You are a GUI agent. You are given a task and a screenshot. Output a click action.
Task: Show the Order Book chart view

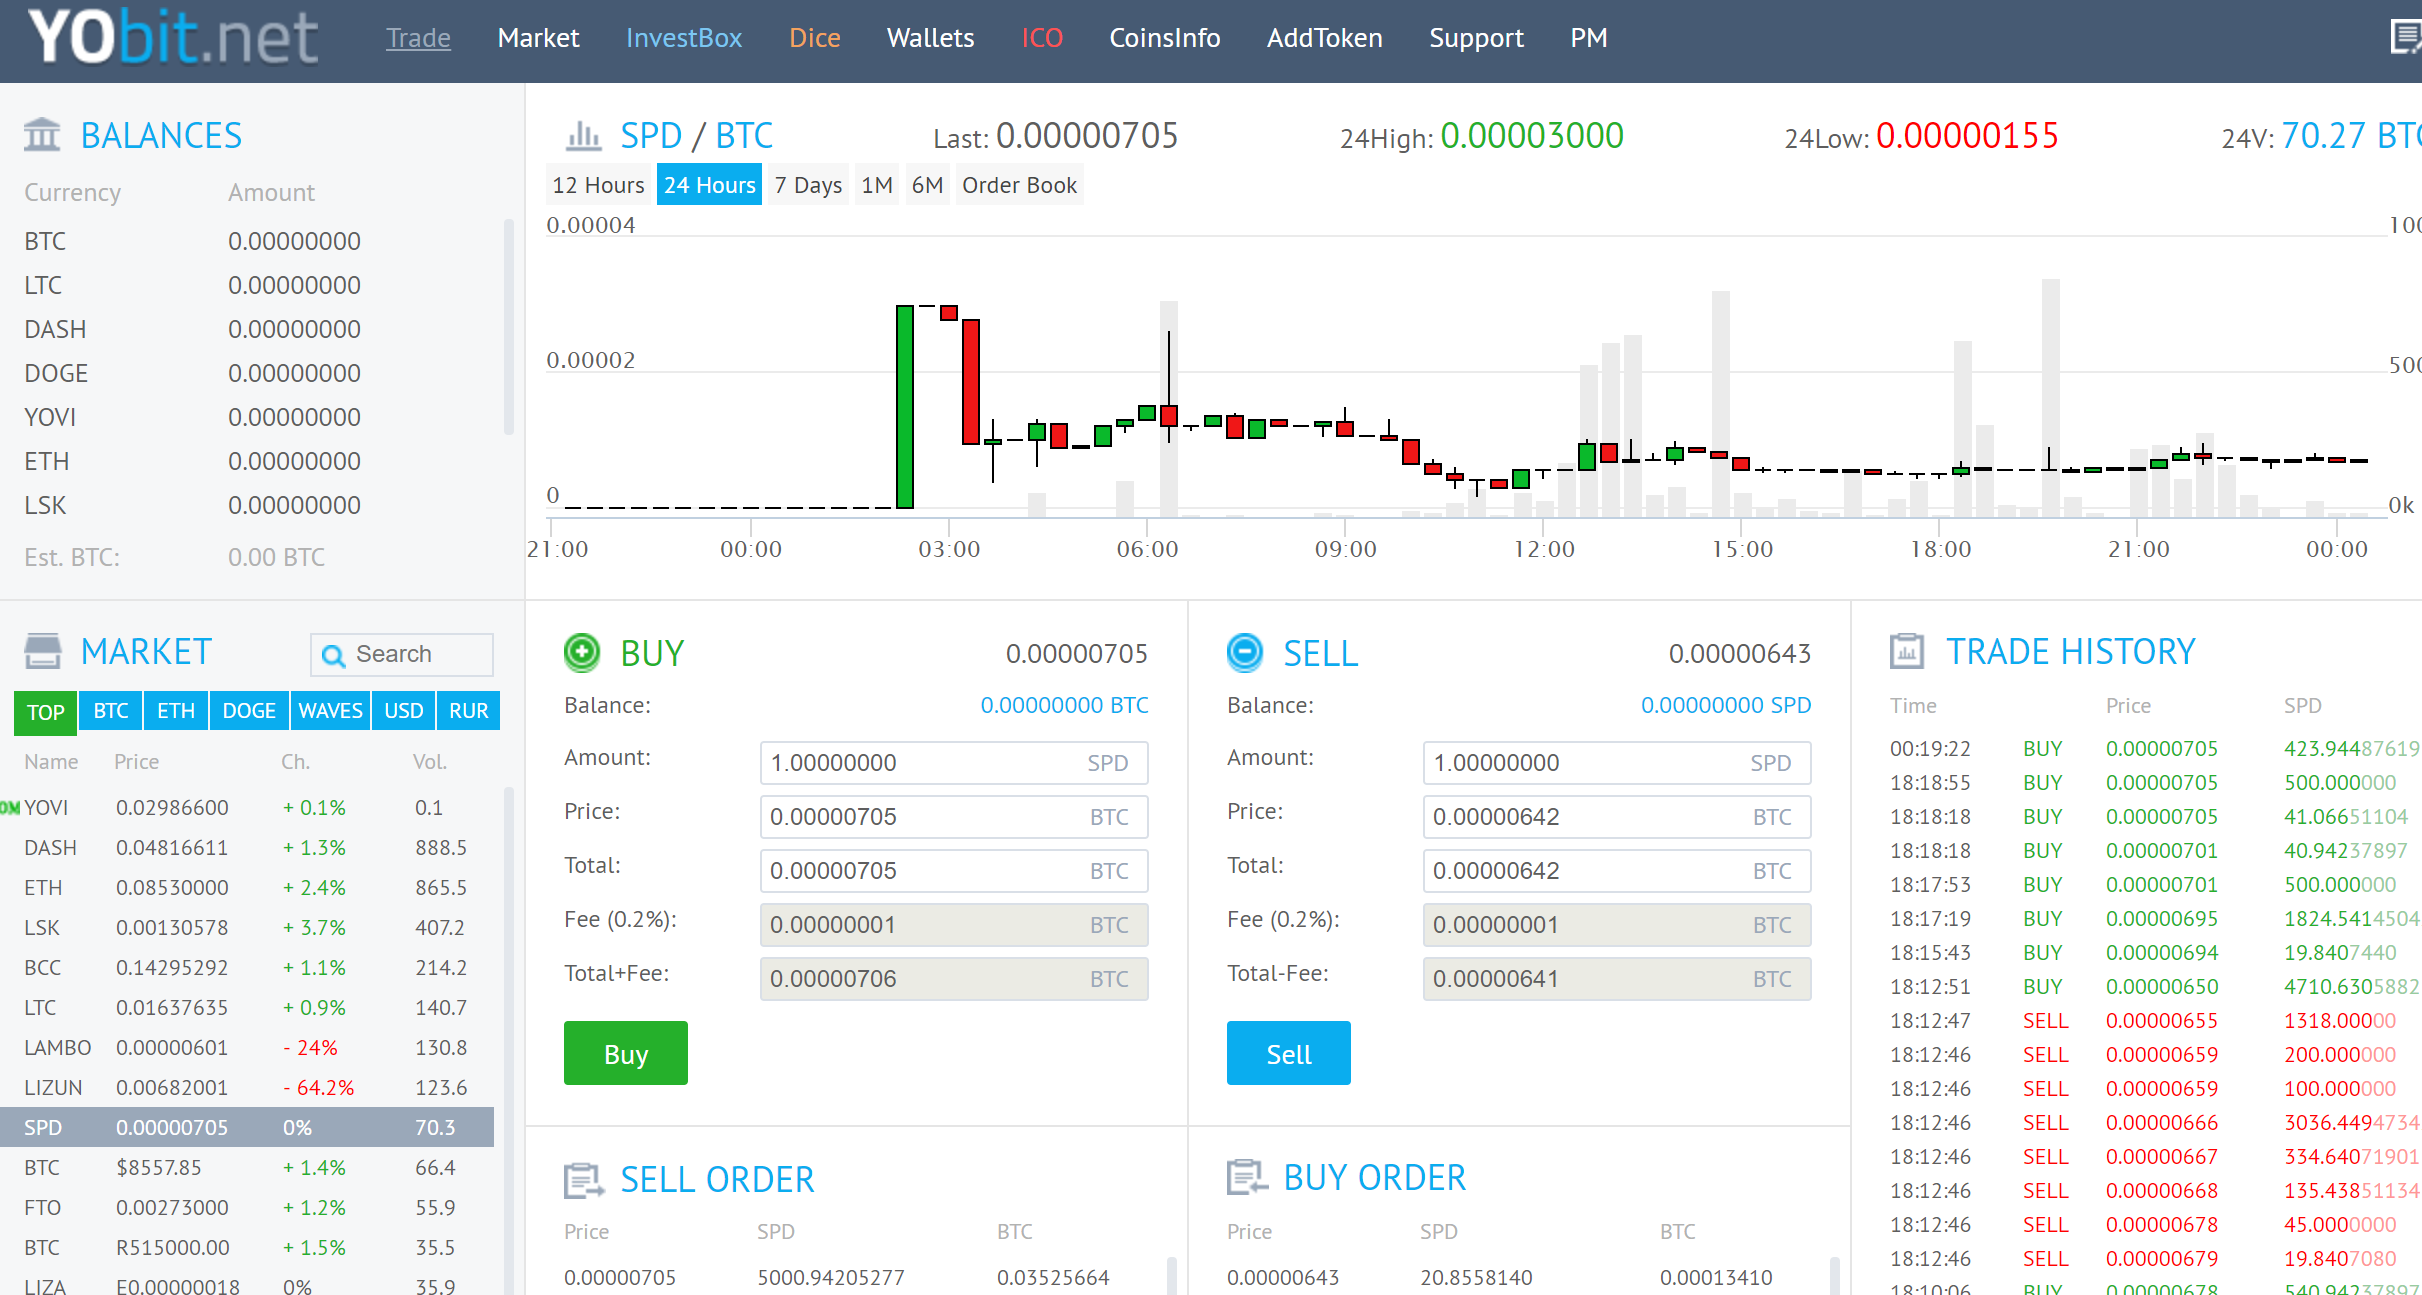pos(1019,185)
